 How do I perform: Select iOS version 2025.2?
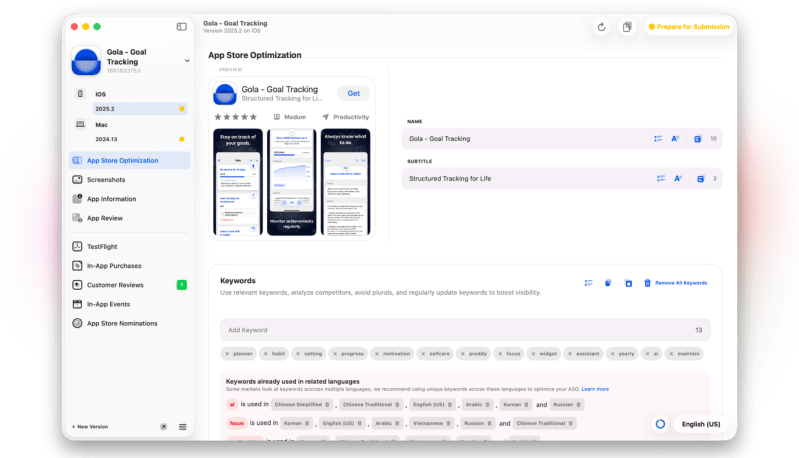point(140,109)
